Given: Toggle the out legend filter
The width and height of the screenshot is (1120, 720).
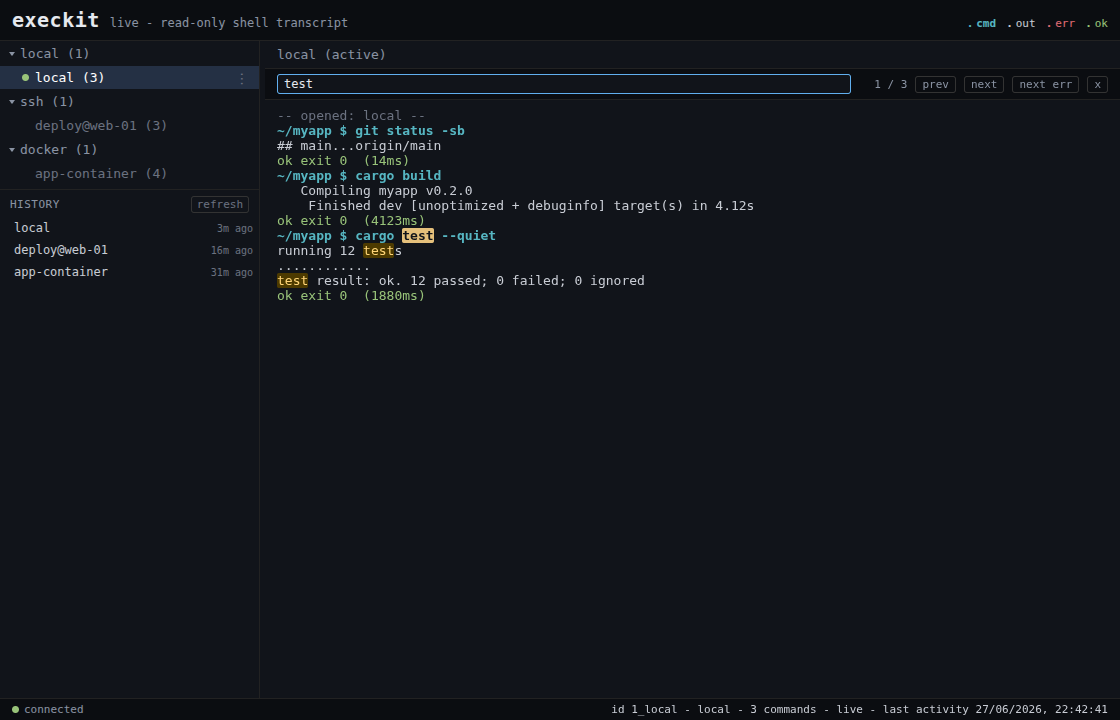Looking at the screenshot, I should 1021,24.
